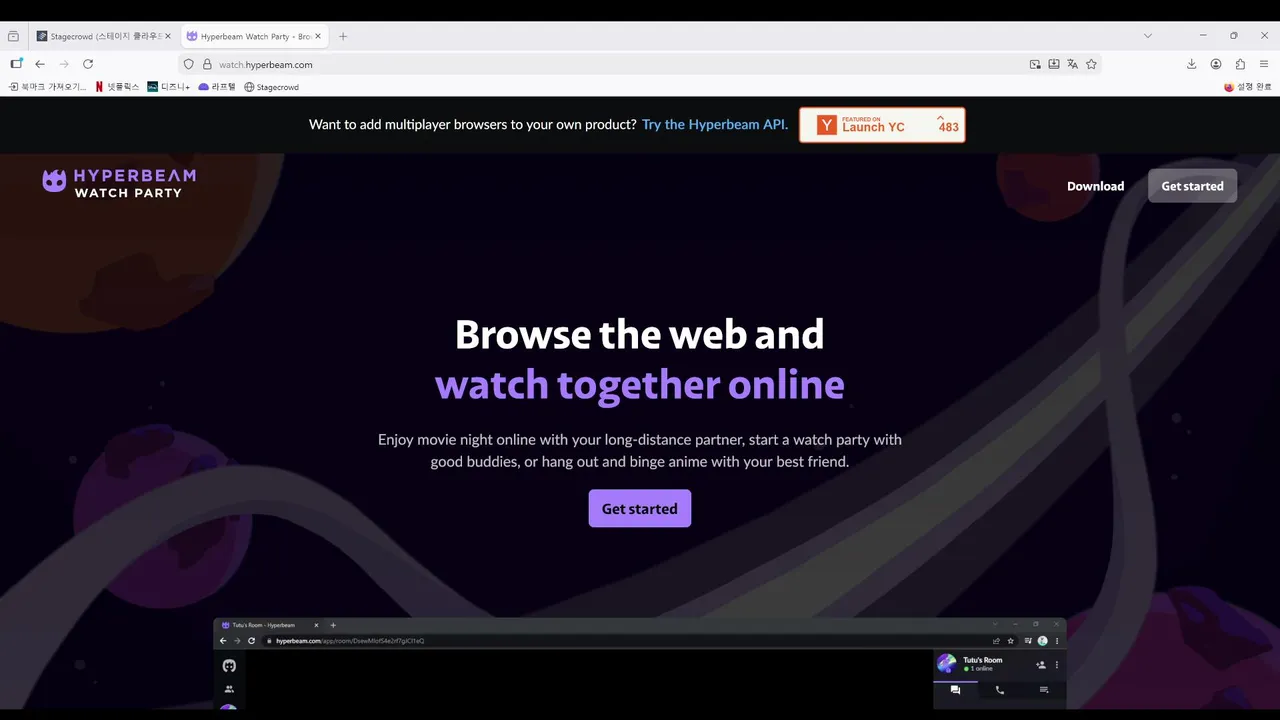Open a new browser tab
Image resolution: width=1280 pixels, height=720 pixels.
343,36
